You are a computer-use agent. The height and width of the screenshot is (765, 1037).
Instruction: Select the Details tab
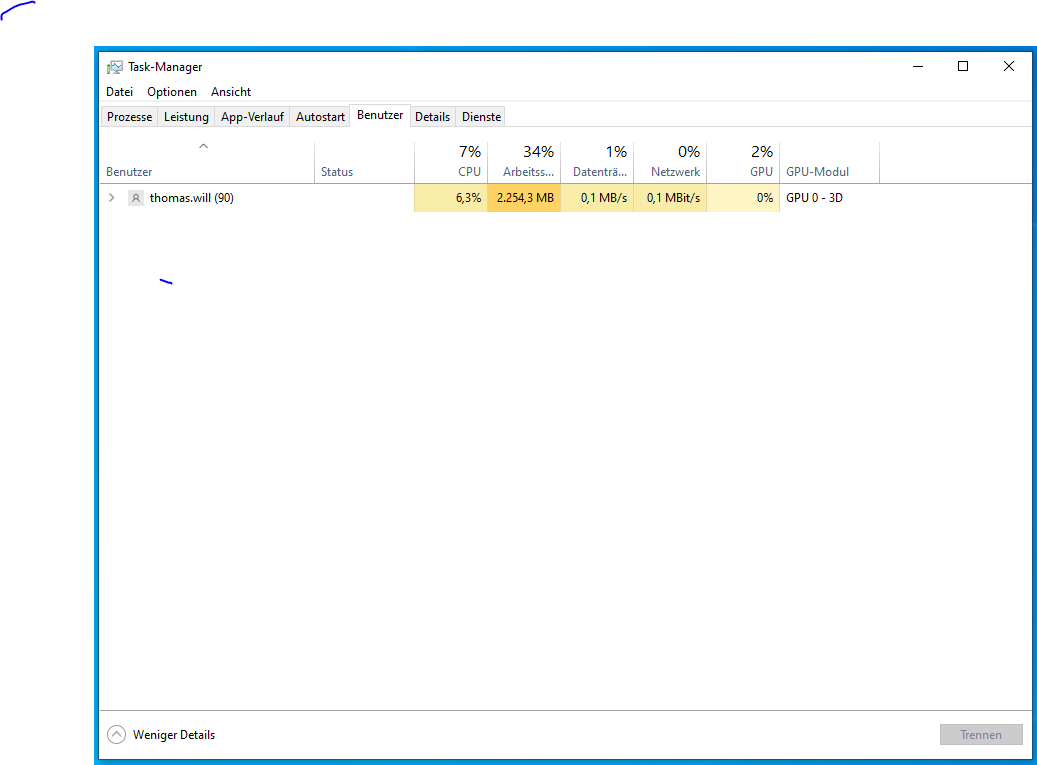432,117
